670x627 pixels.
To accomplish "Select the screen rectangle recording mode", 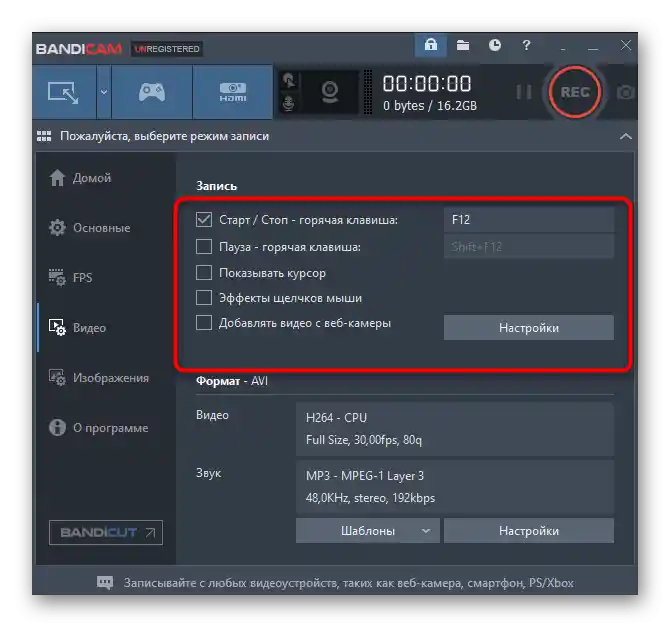I will pyautogui.click(x=64, y=92).
